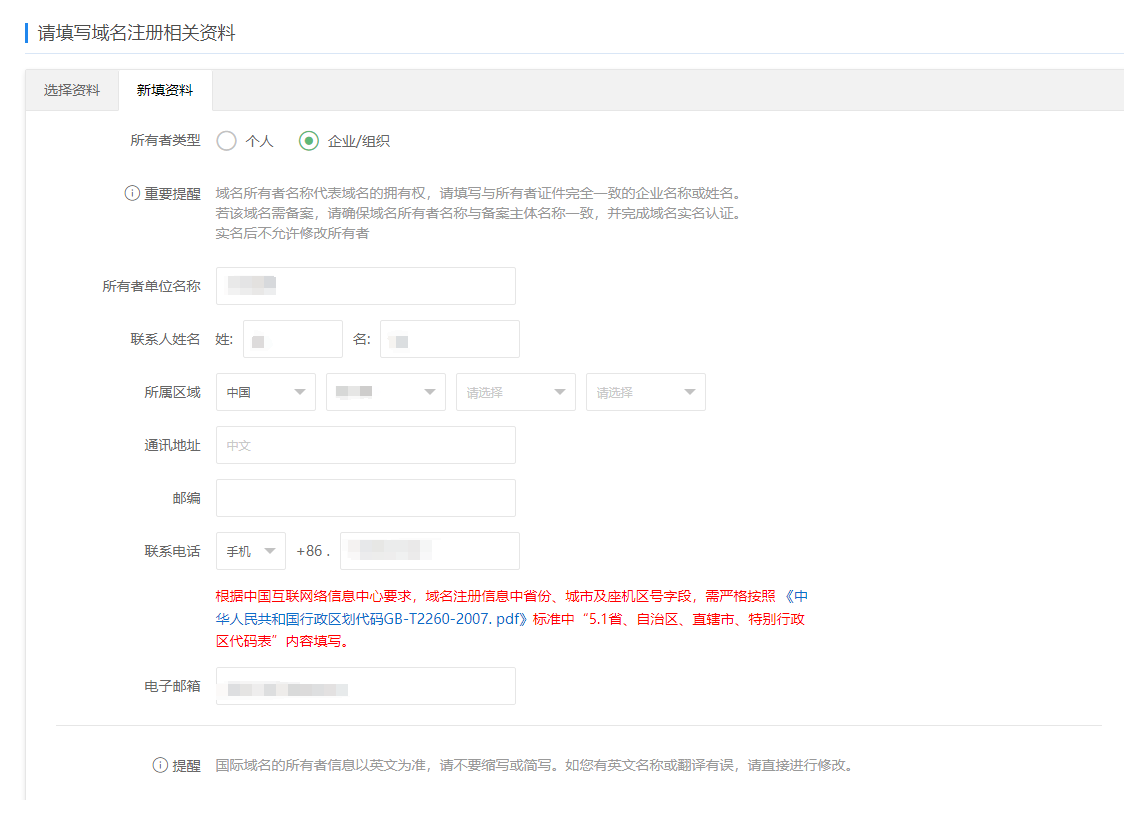The width and height of the screenshot is (1144, 818).
Task: Expand the province dropdown next to 中国
Action: (385, 392)
